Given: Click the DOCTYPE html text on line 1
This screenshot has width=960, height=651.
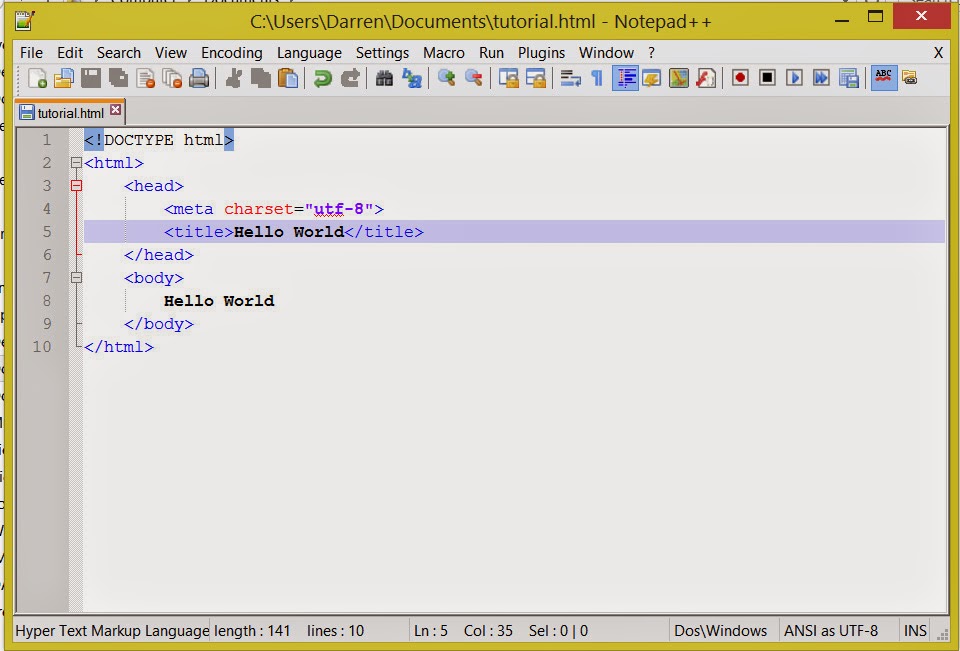Looking at the screenshot, I should click(164, 140).
